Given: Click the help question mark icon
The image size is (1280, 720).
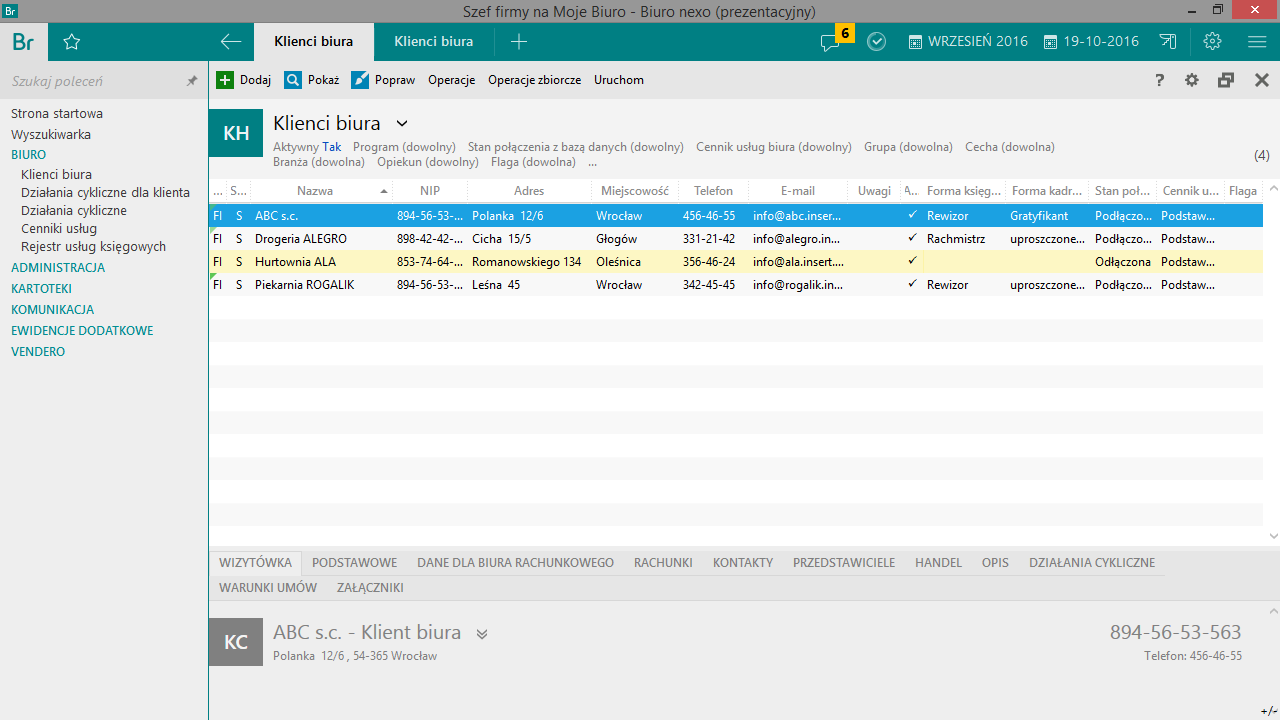Looking at the screenshot, I should coord(1160,80).
